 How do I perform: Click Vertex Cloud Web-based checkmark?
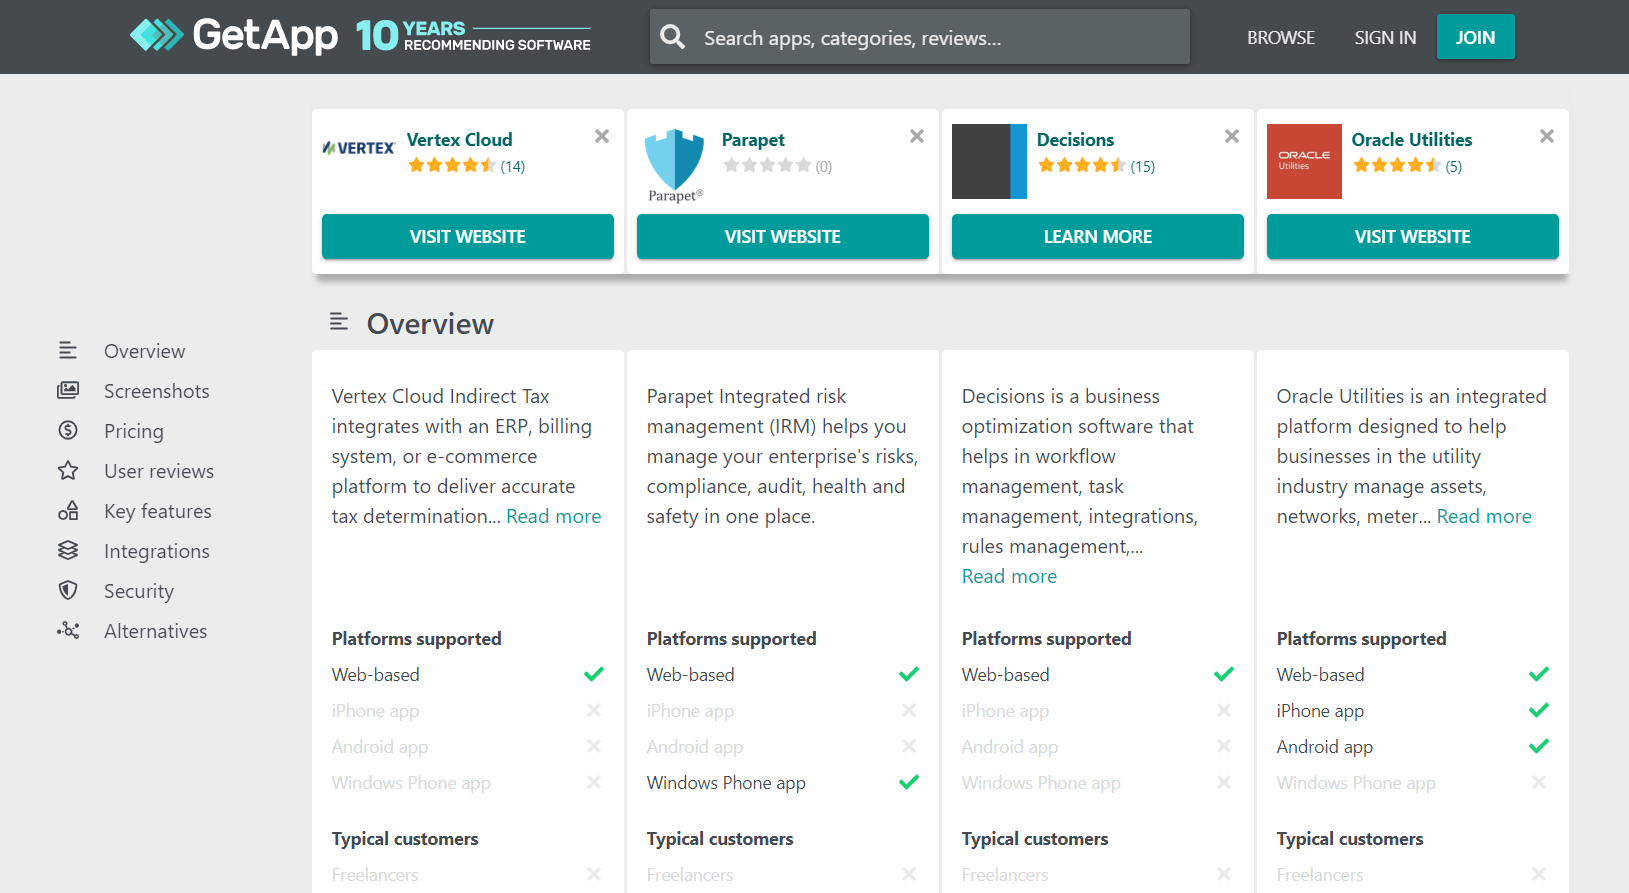coord(594,674)
